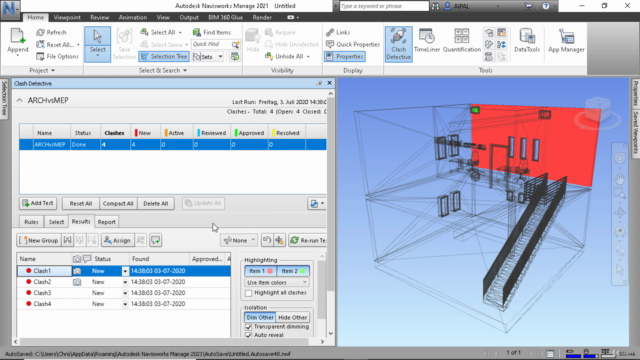The height and width of the screenshot is (360, 640).
Task: Toggle Transparent dimming checkbox
Action: pyautogui.click(x=249, y=327)
